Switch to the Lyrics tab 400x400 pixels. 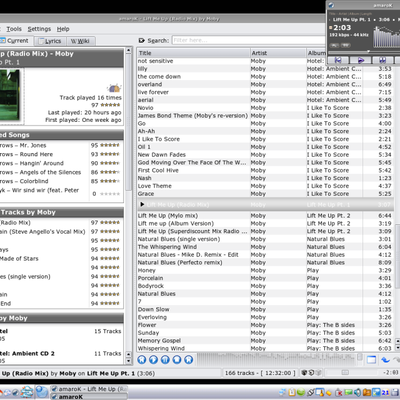[x=50, y=41]
